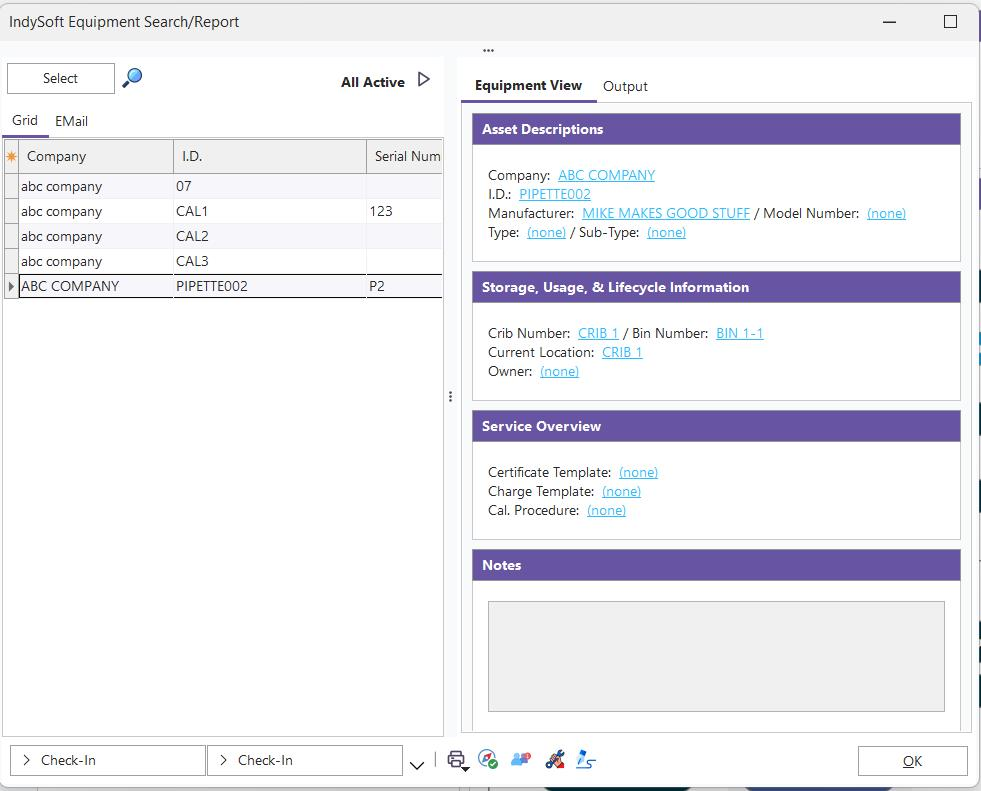
Task: Switch to the EMail tab
Action: point(71,121)
